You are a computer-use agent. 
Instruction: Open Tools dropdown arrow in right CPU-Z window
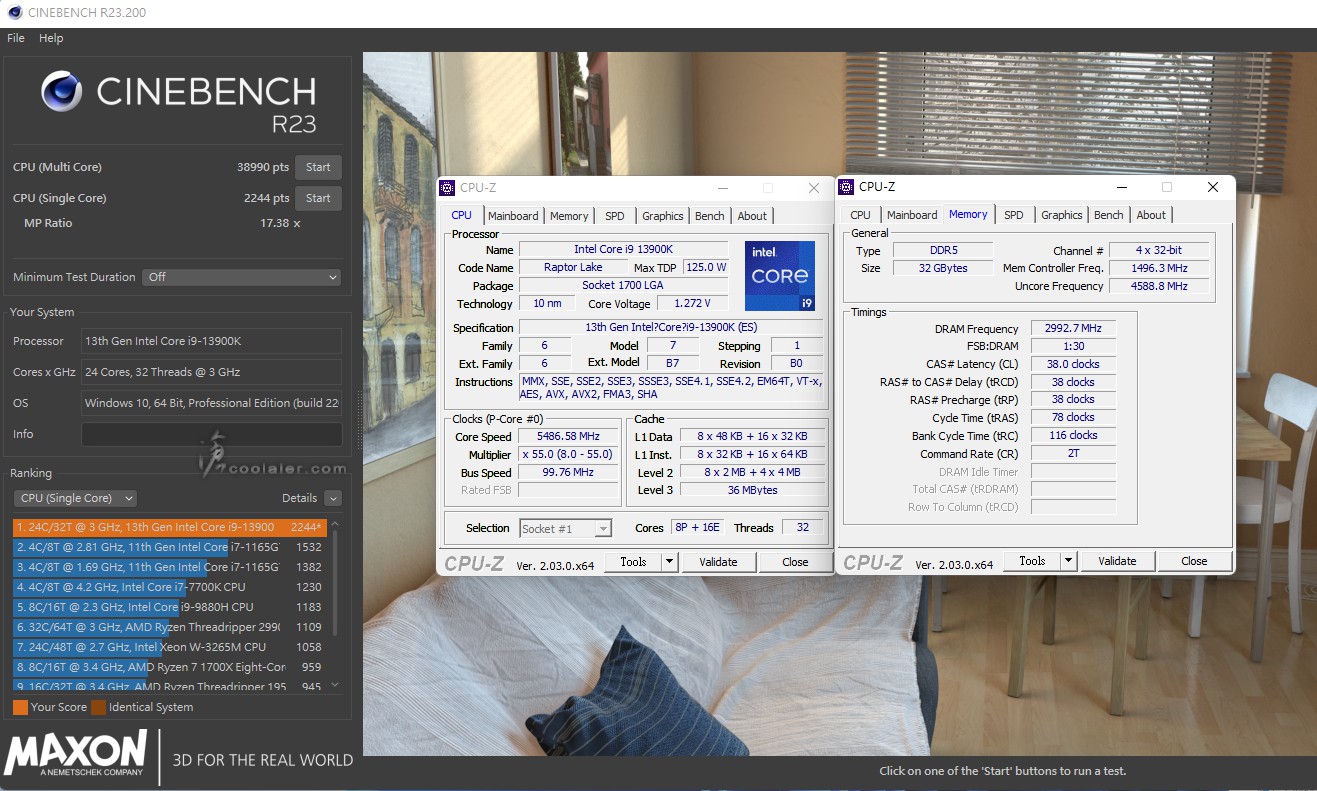coord(1069,561)
